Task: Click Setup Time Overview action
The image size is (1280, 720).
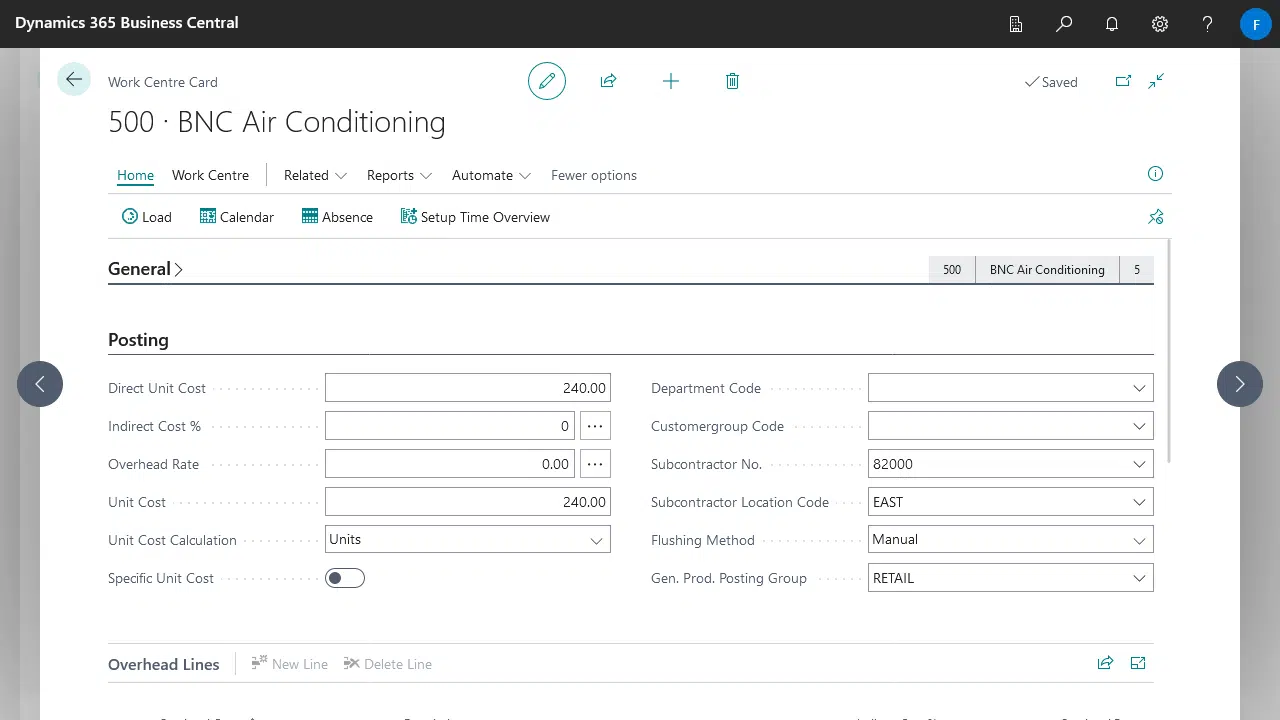Action: click(475, 217)
